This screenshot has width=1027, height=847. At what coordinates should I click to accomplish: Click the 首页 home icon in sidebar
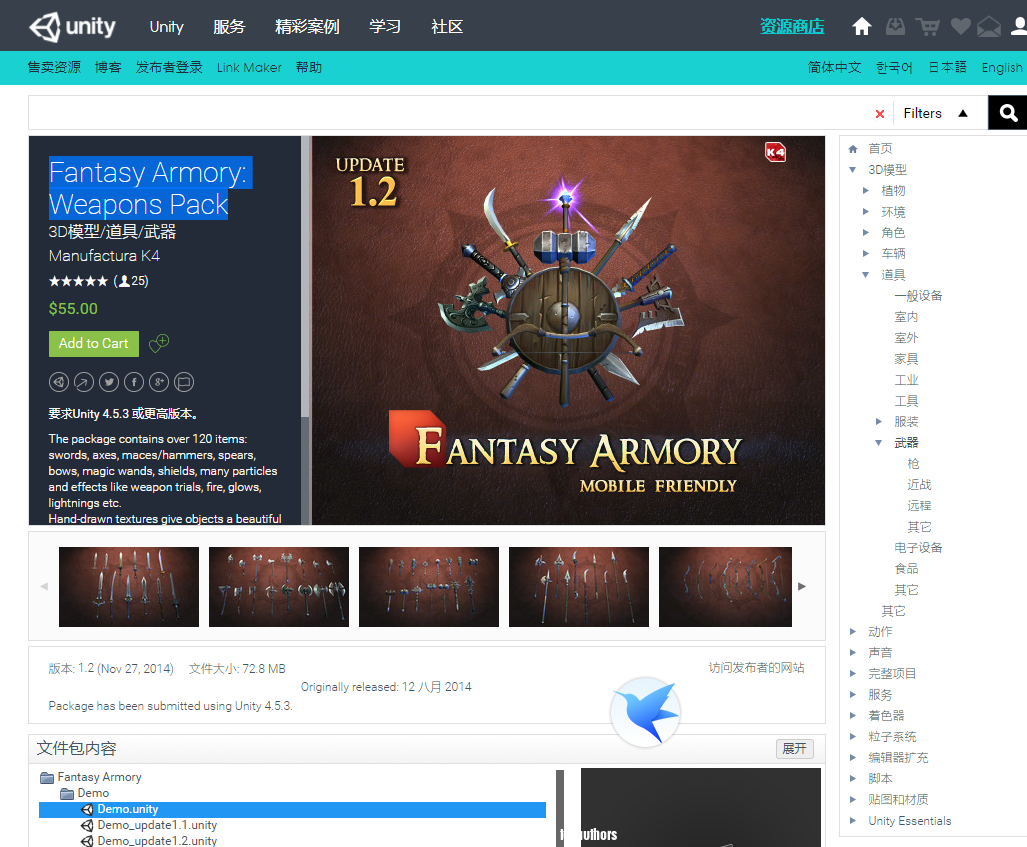pyautogui.click(x=853, y=149)
